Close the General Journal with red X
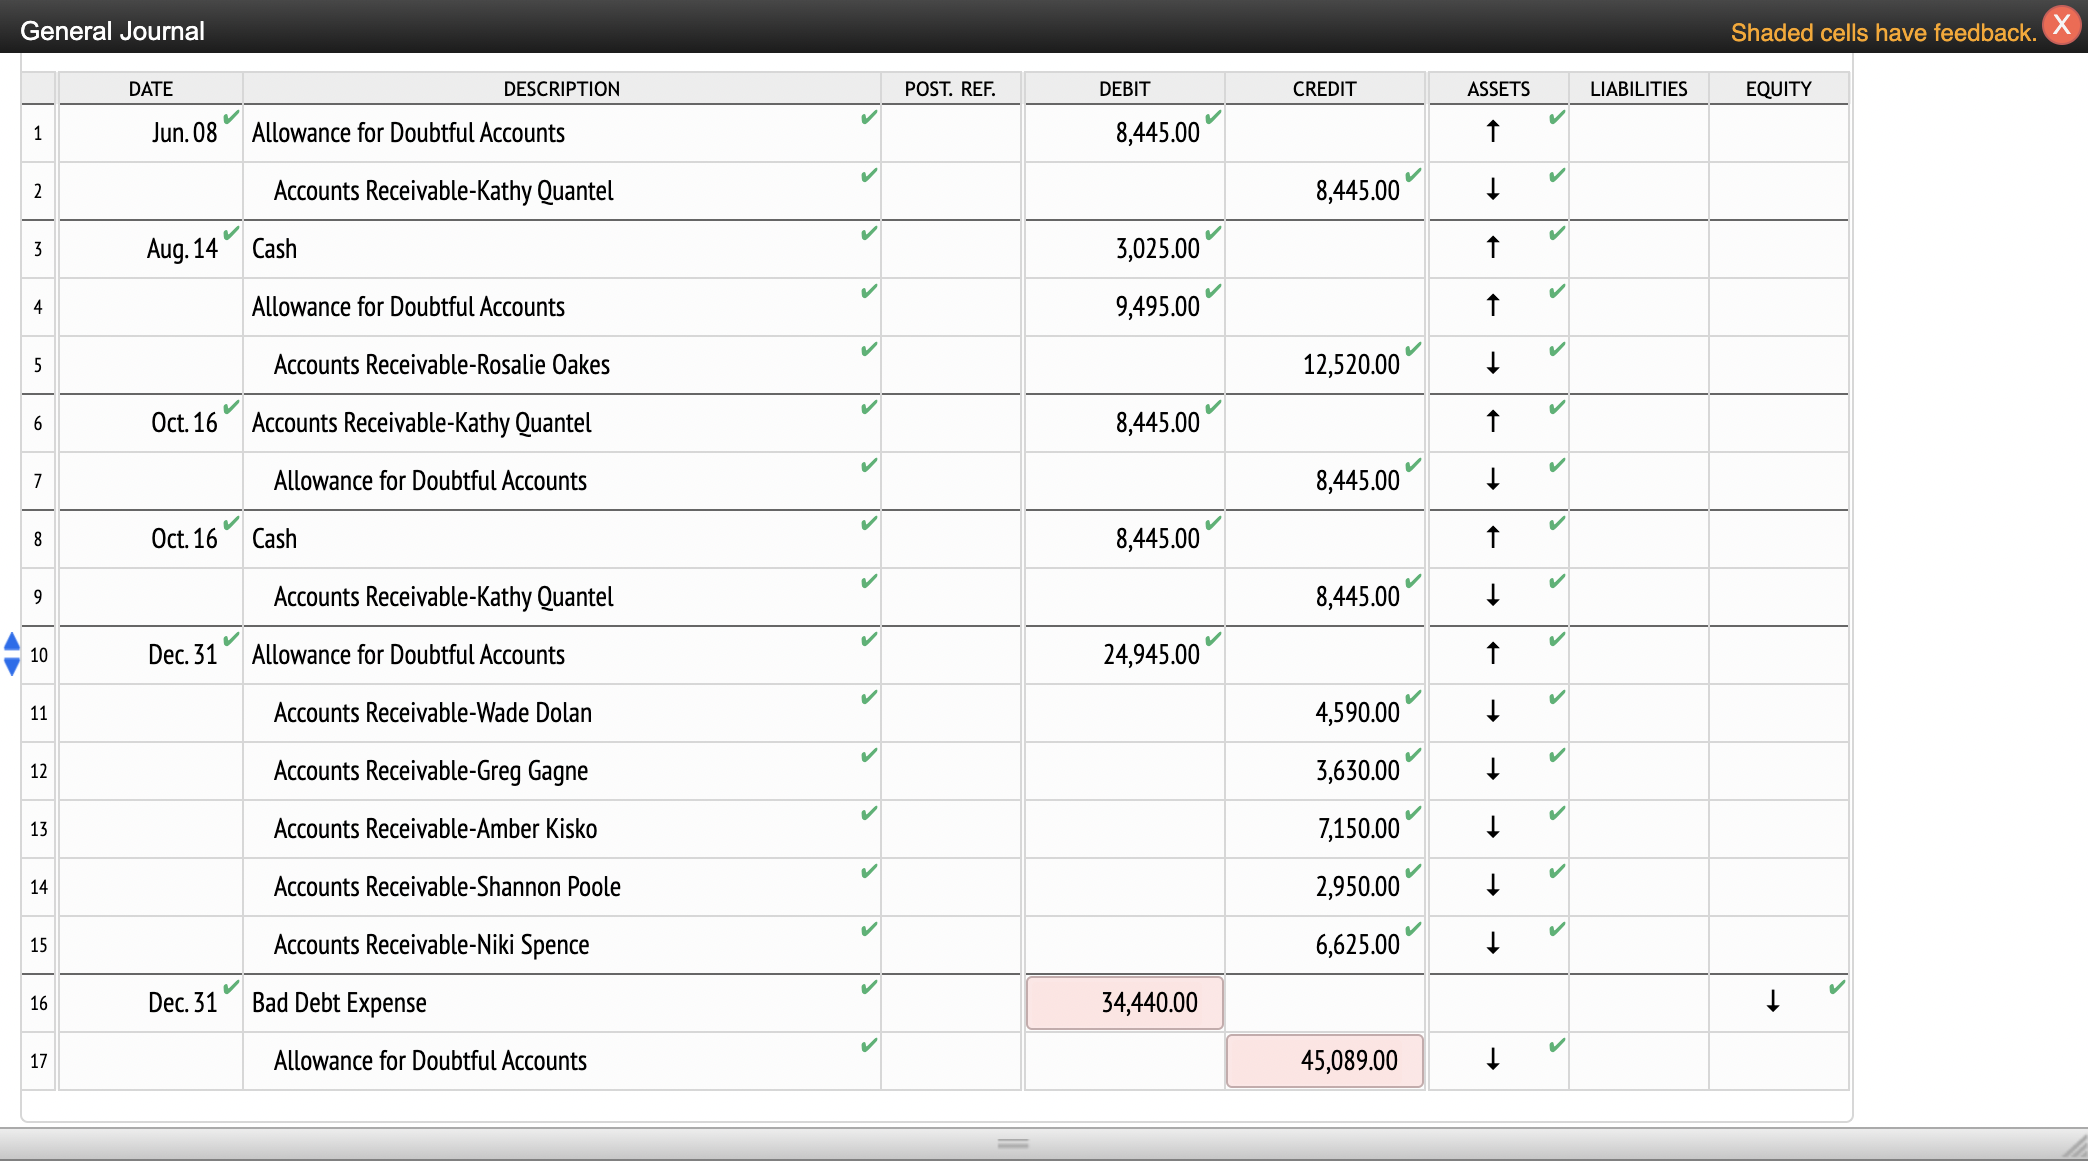 click(2061, 25)
